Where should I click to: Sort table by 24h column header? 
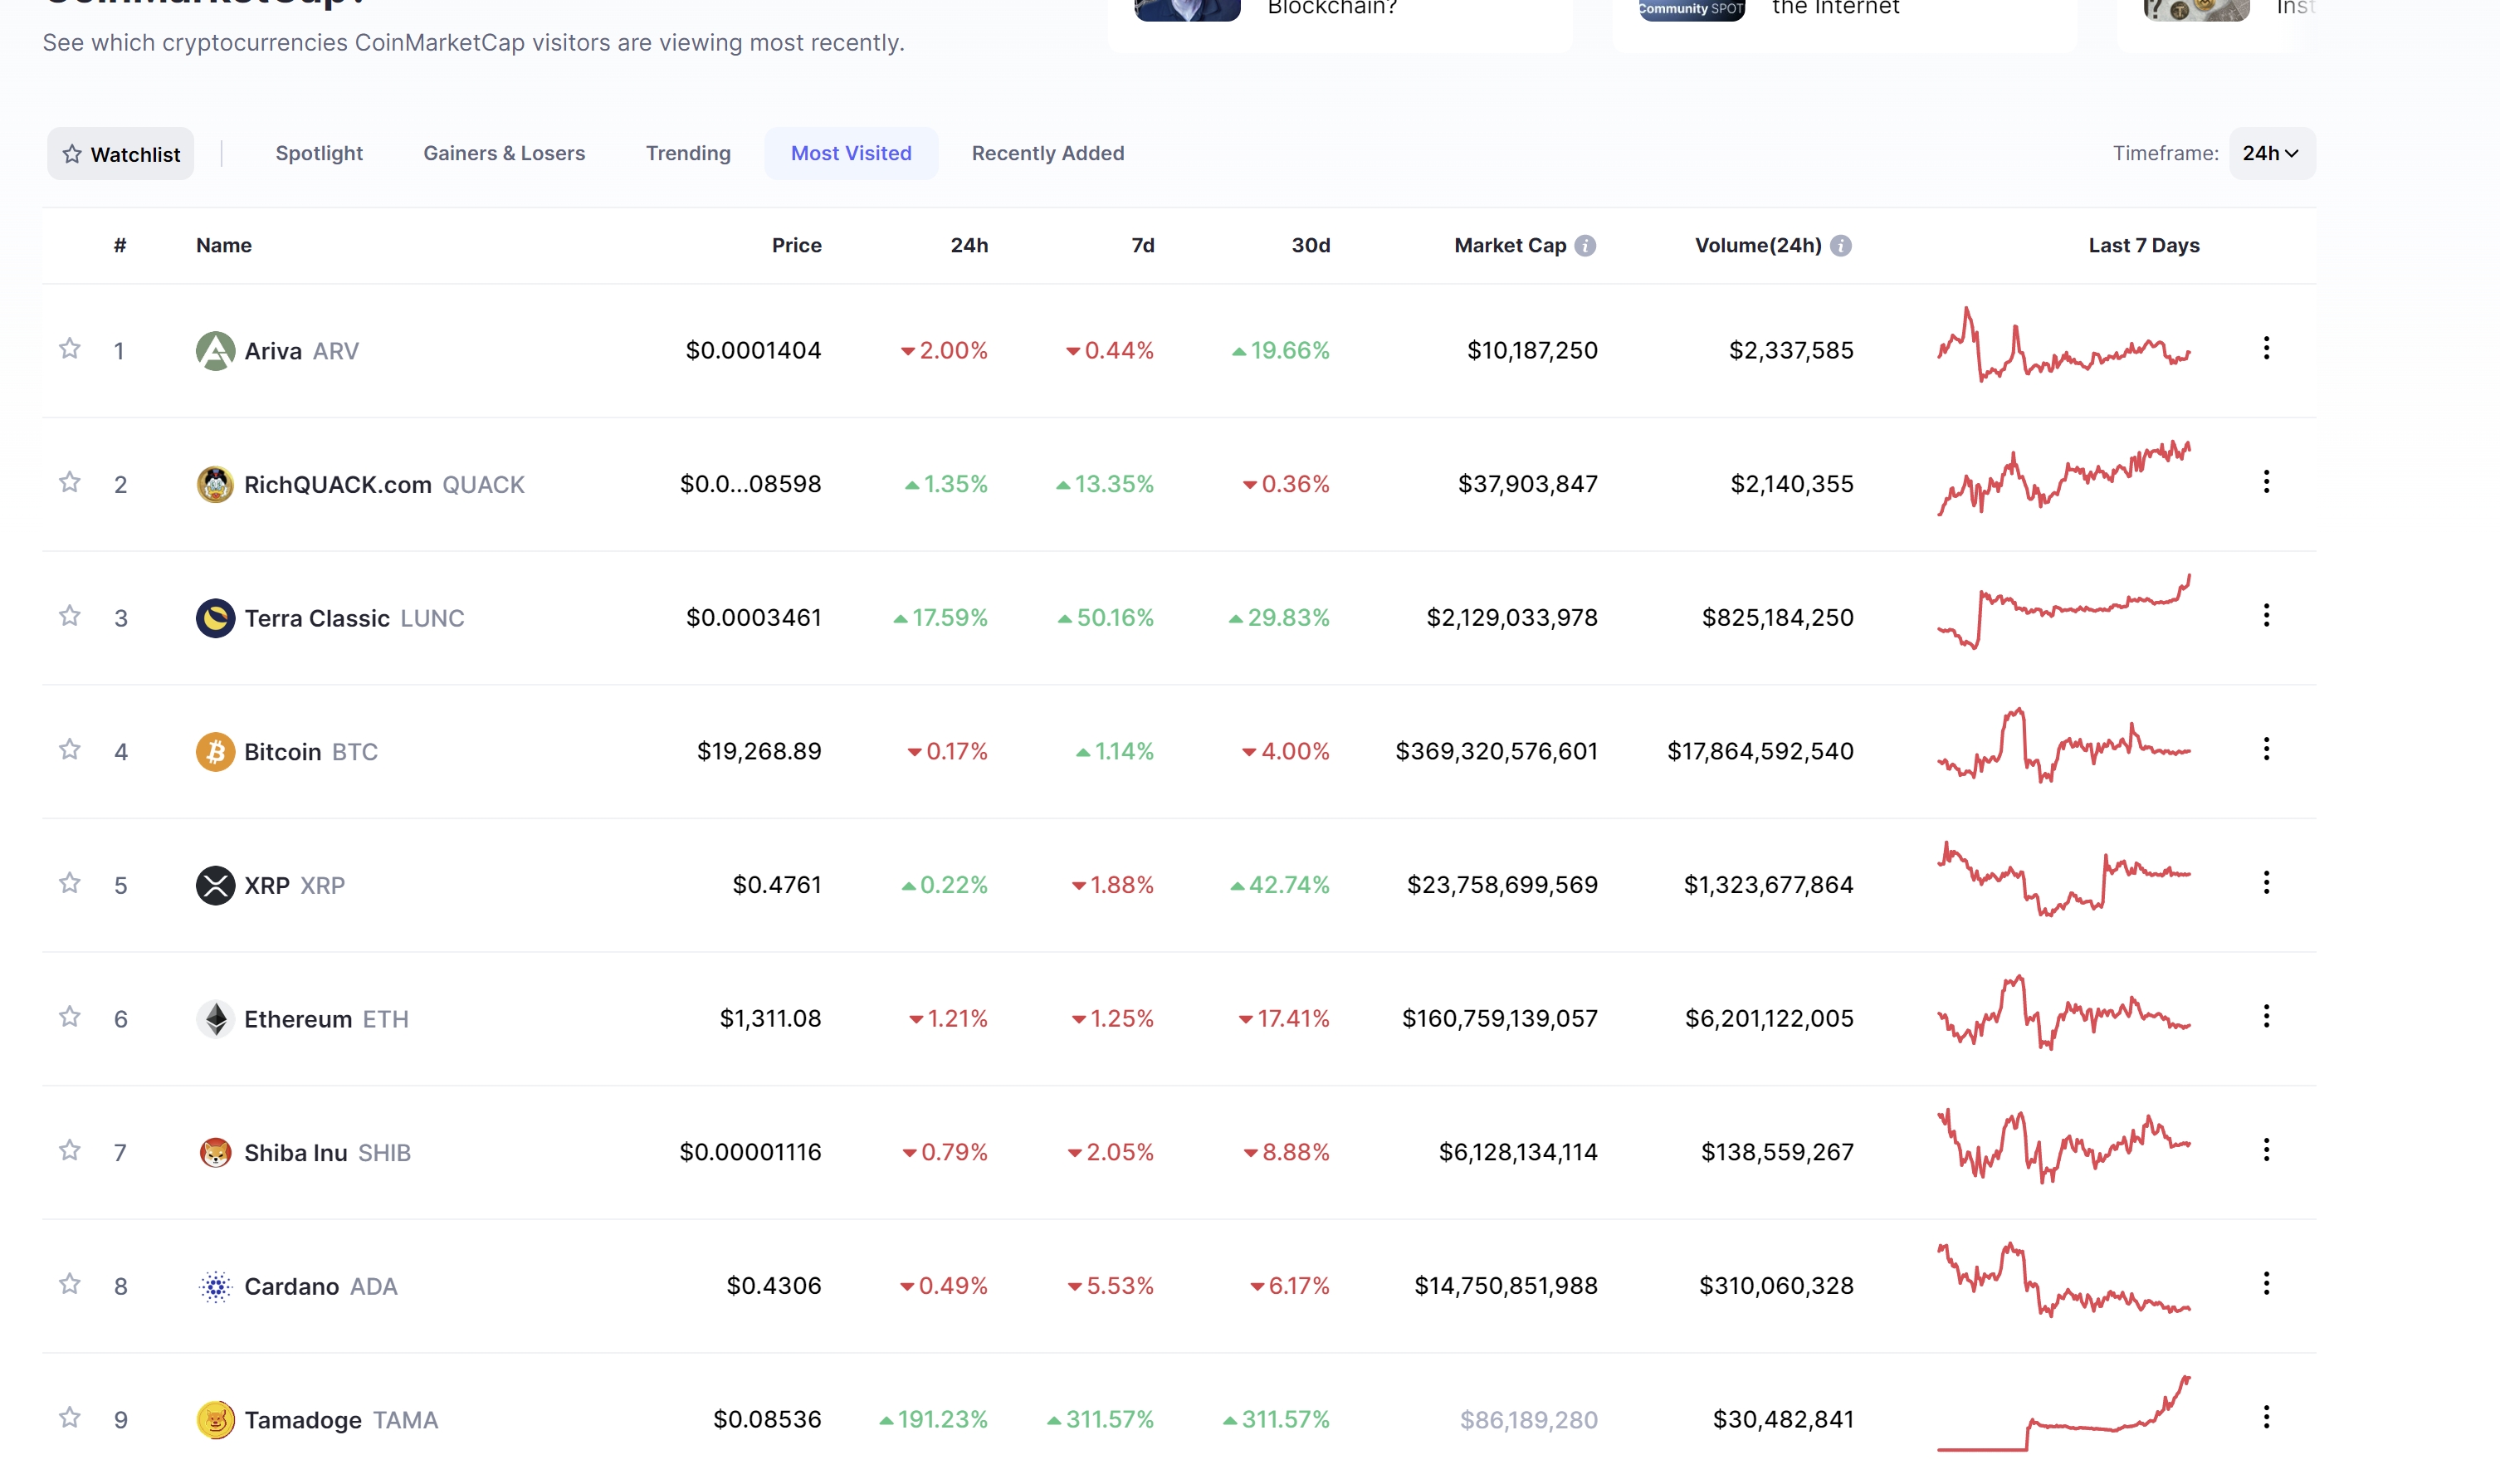tap(969, 246)
